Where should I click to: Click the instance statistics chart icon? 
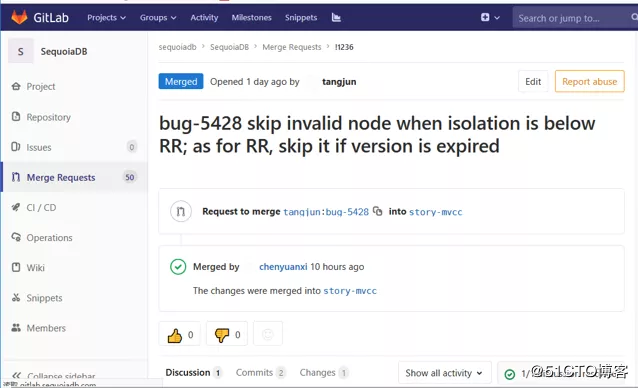coord(336,17)
